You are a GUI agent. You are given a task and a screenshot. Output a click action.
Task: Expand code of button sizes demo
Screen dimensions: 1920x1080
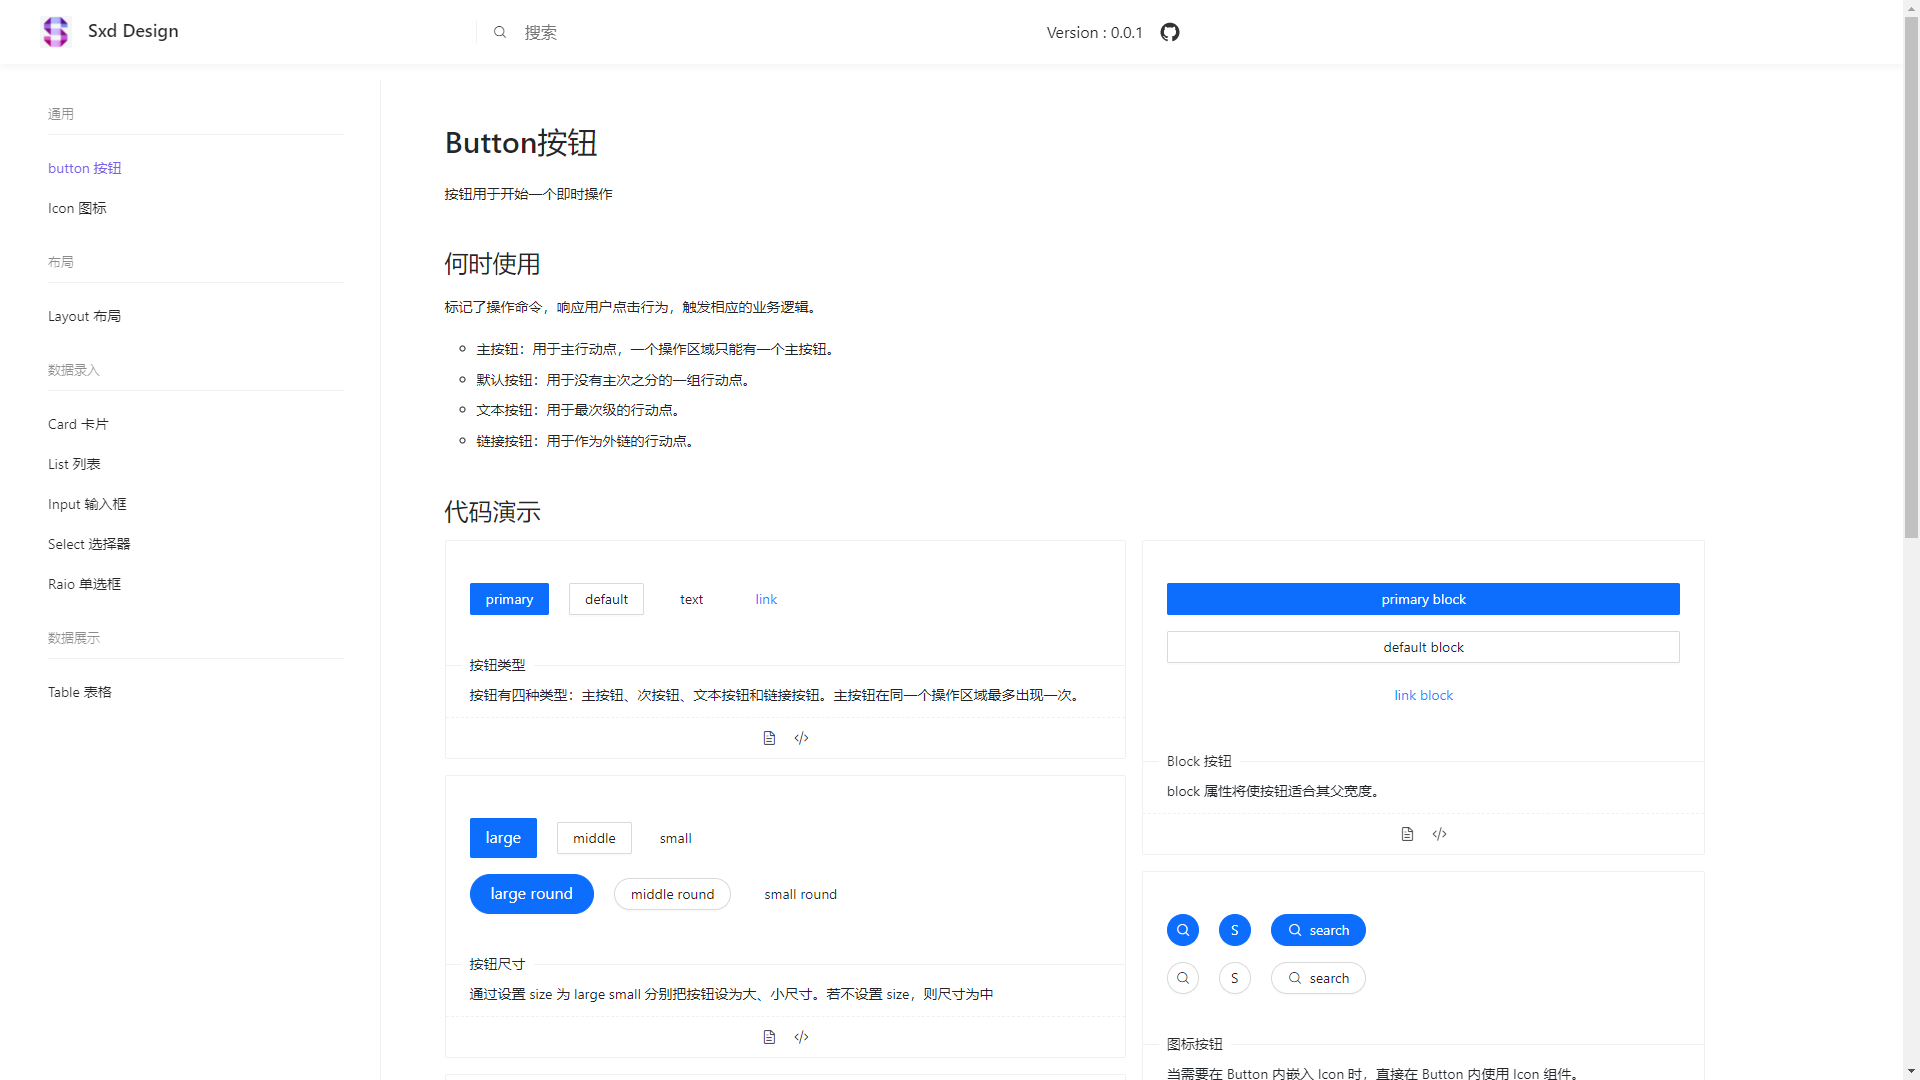tap(801, 1037)
